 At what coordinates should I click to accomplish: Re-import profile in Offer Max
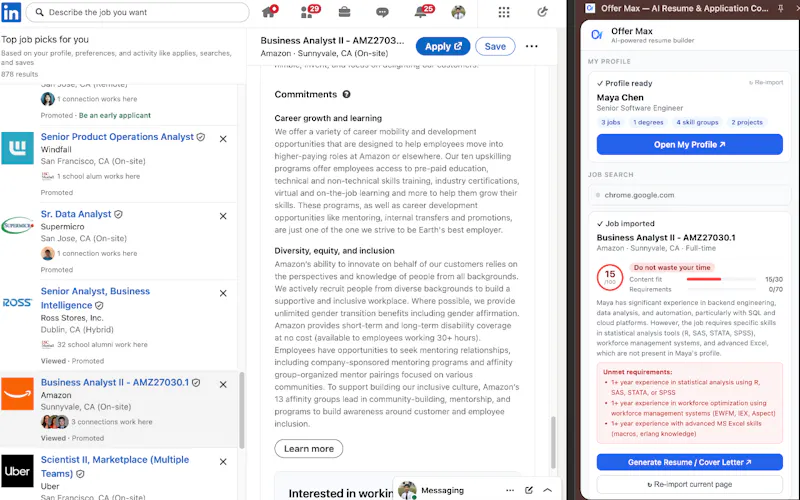point(766,83)
